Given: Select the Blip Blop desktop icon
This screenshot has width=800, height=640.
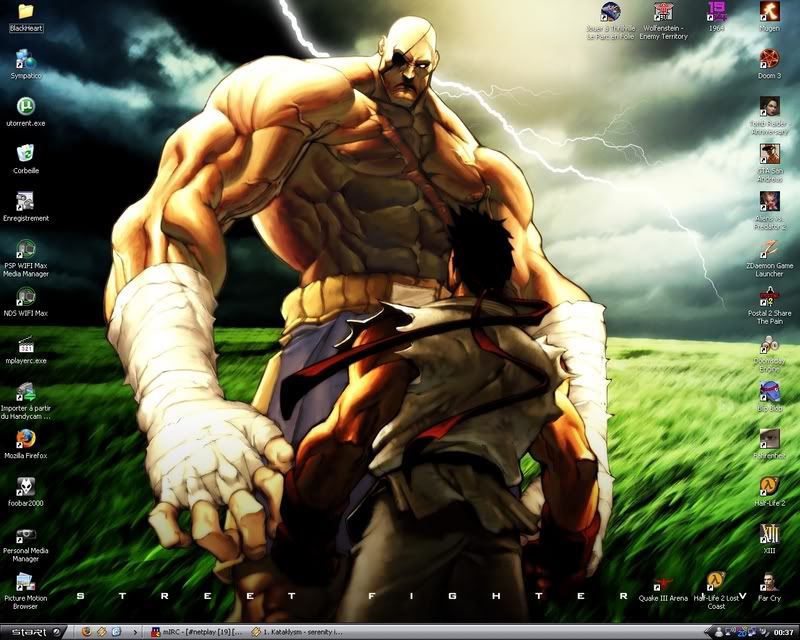Looking at the screenshot, I should coord(769,397).
